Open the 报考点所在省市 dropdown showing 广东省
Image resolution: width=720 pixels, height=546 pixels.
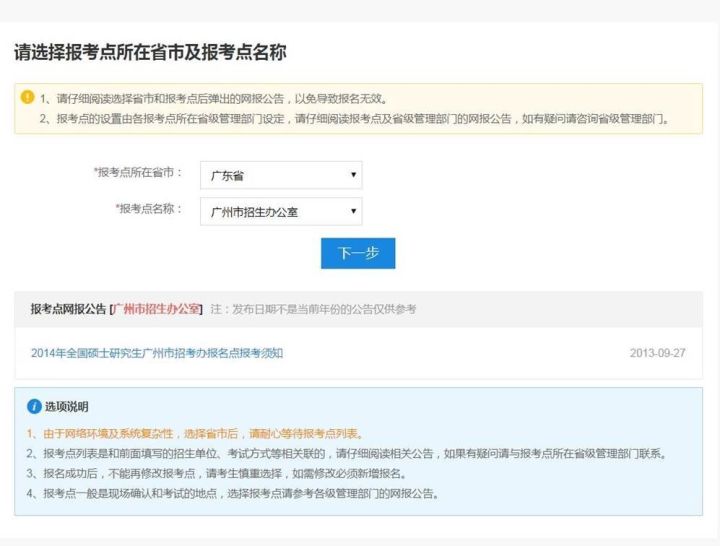point(280,175)
